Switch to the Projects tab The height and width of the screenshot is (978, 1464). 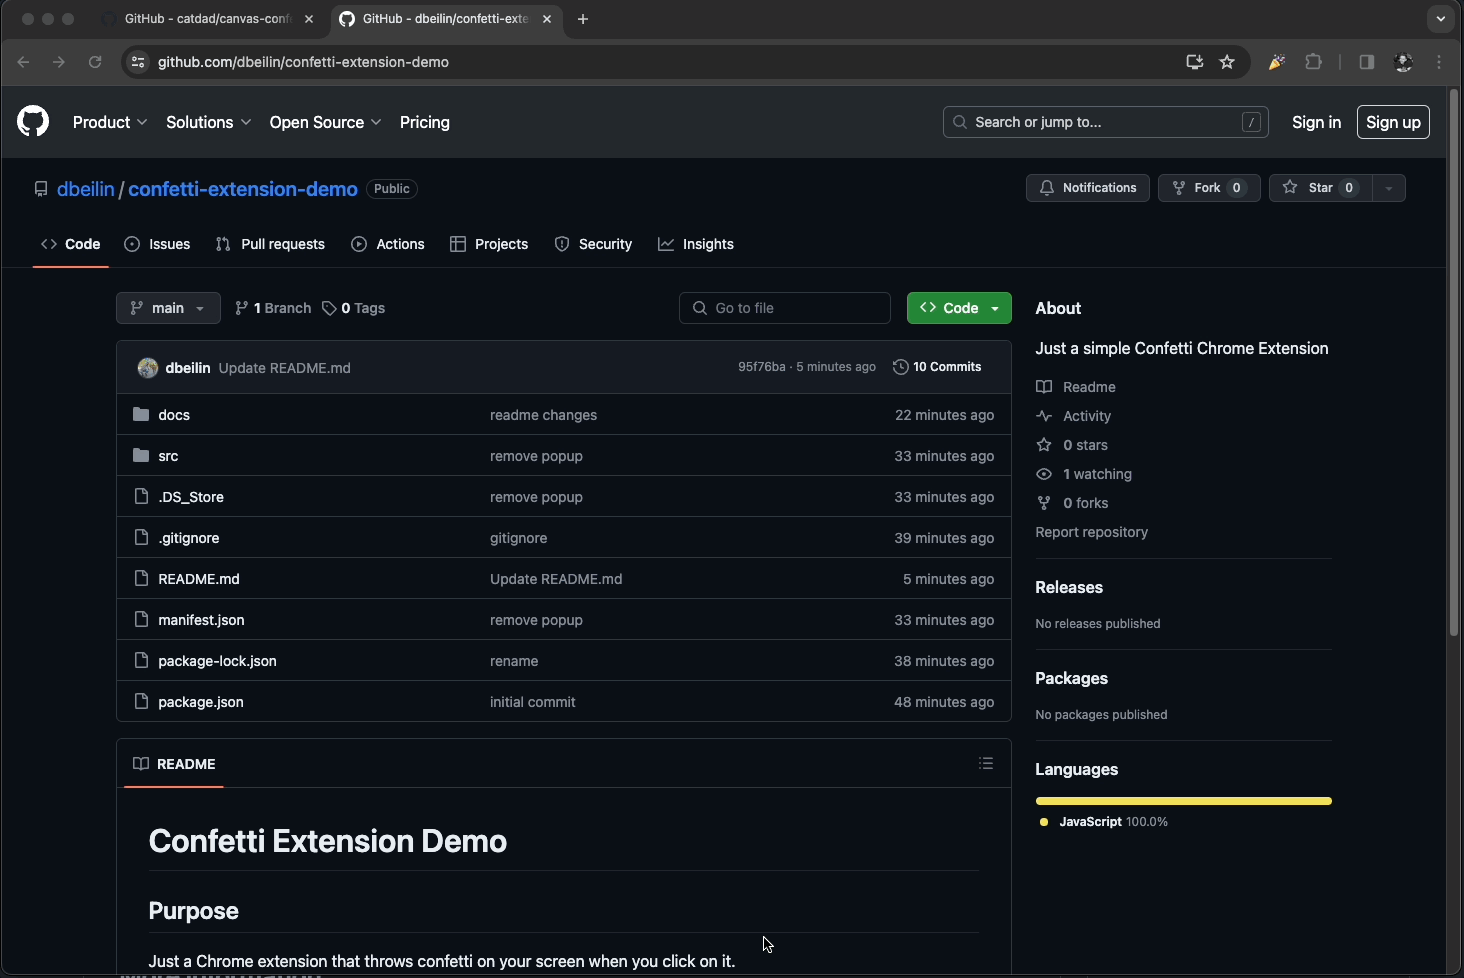pos(489,244)
